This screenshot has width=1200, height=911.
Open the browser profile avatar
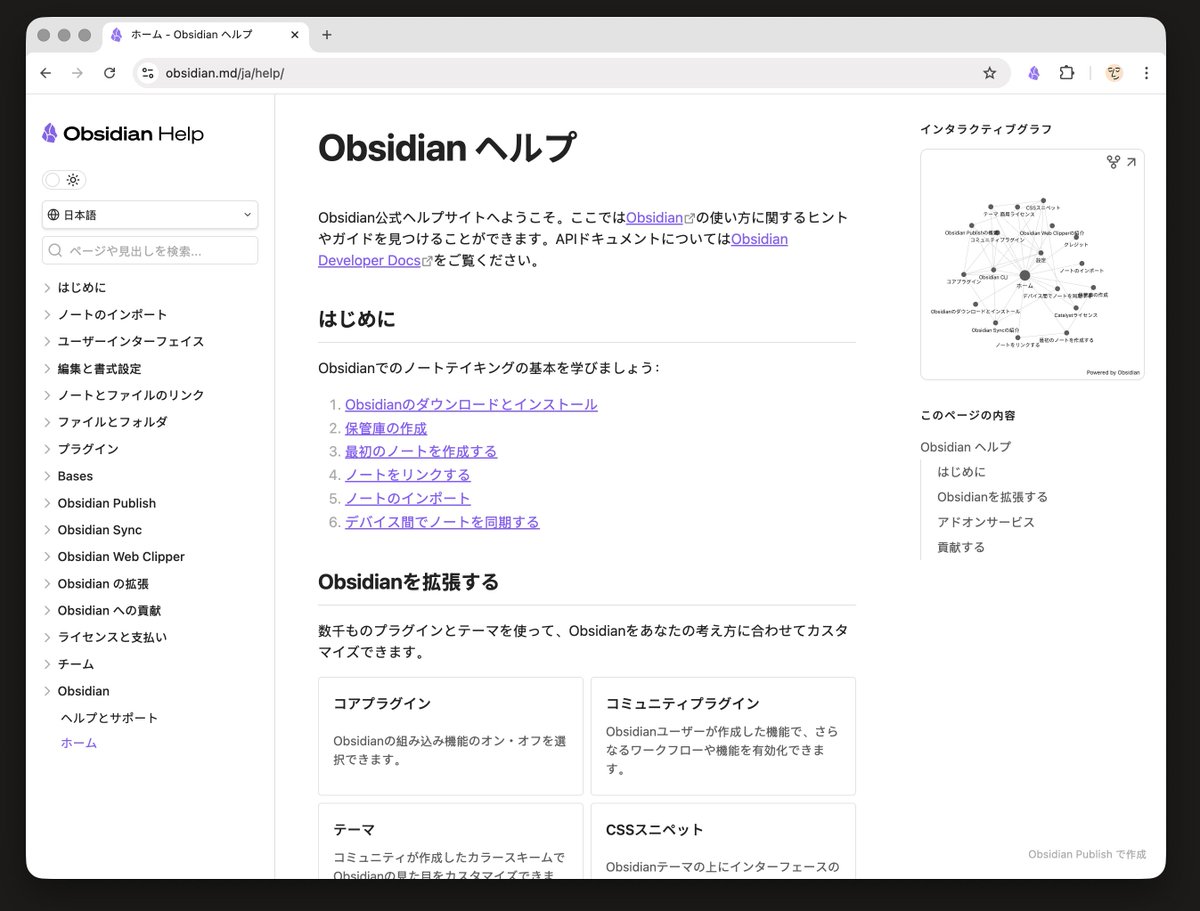pyautogui.click(x=1114, y=73)
